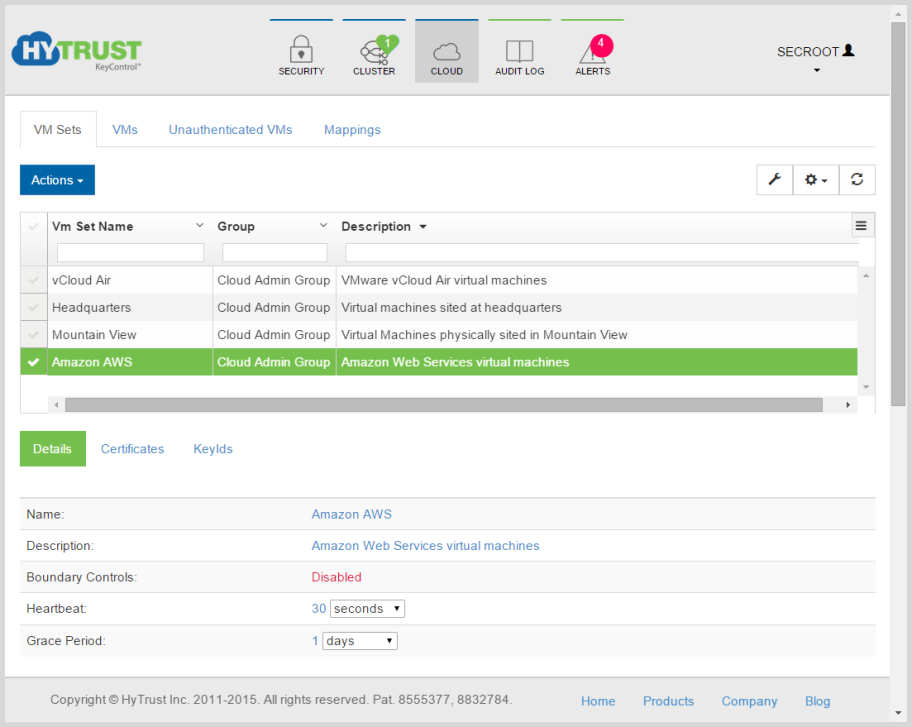Select the Amazon AWS row name
Viewport: 912px width, 727px height.
(x=92, y=362)
